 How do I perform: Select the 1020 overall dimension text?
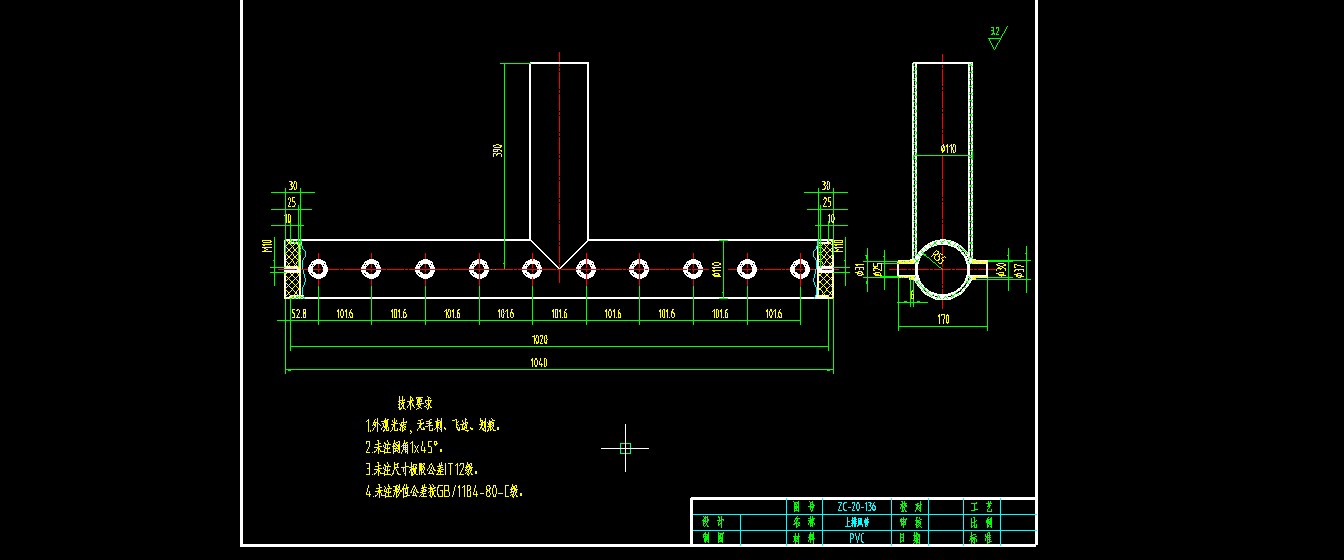tap(540, 339)
